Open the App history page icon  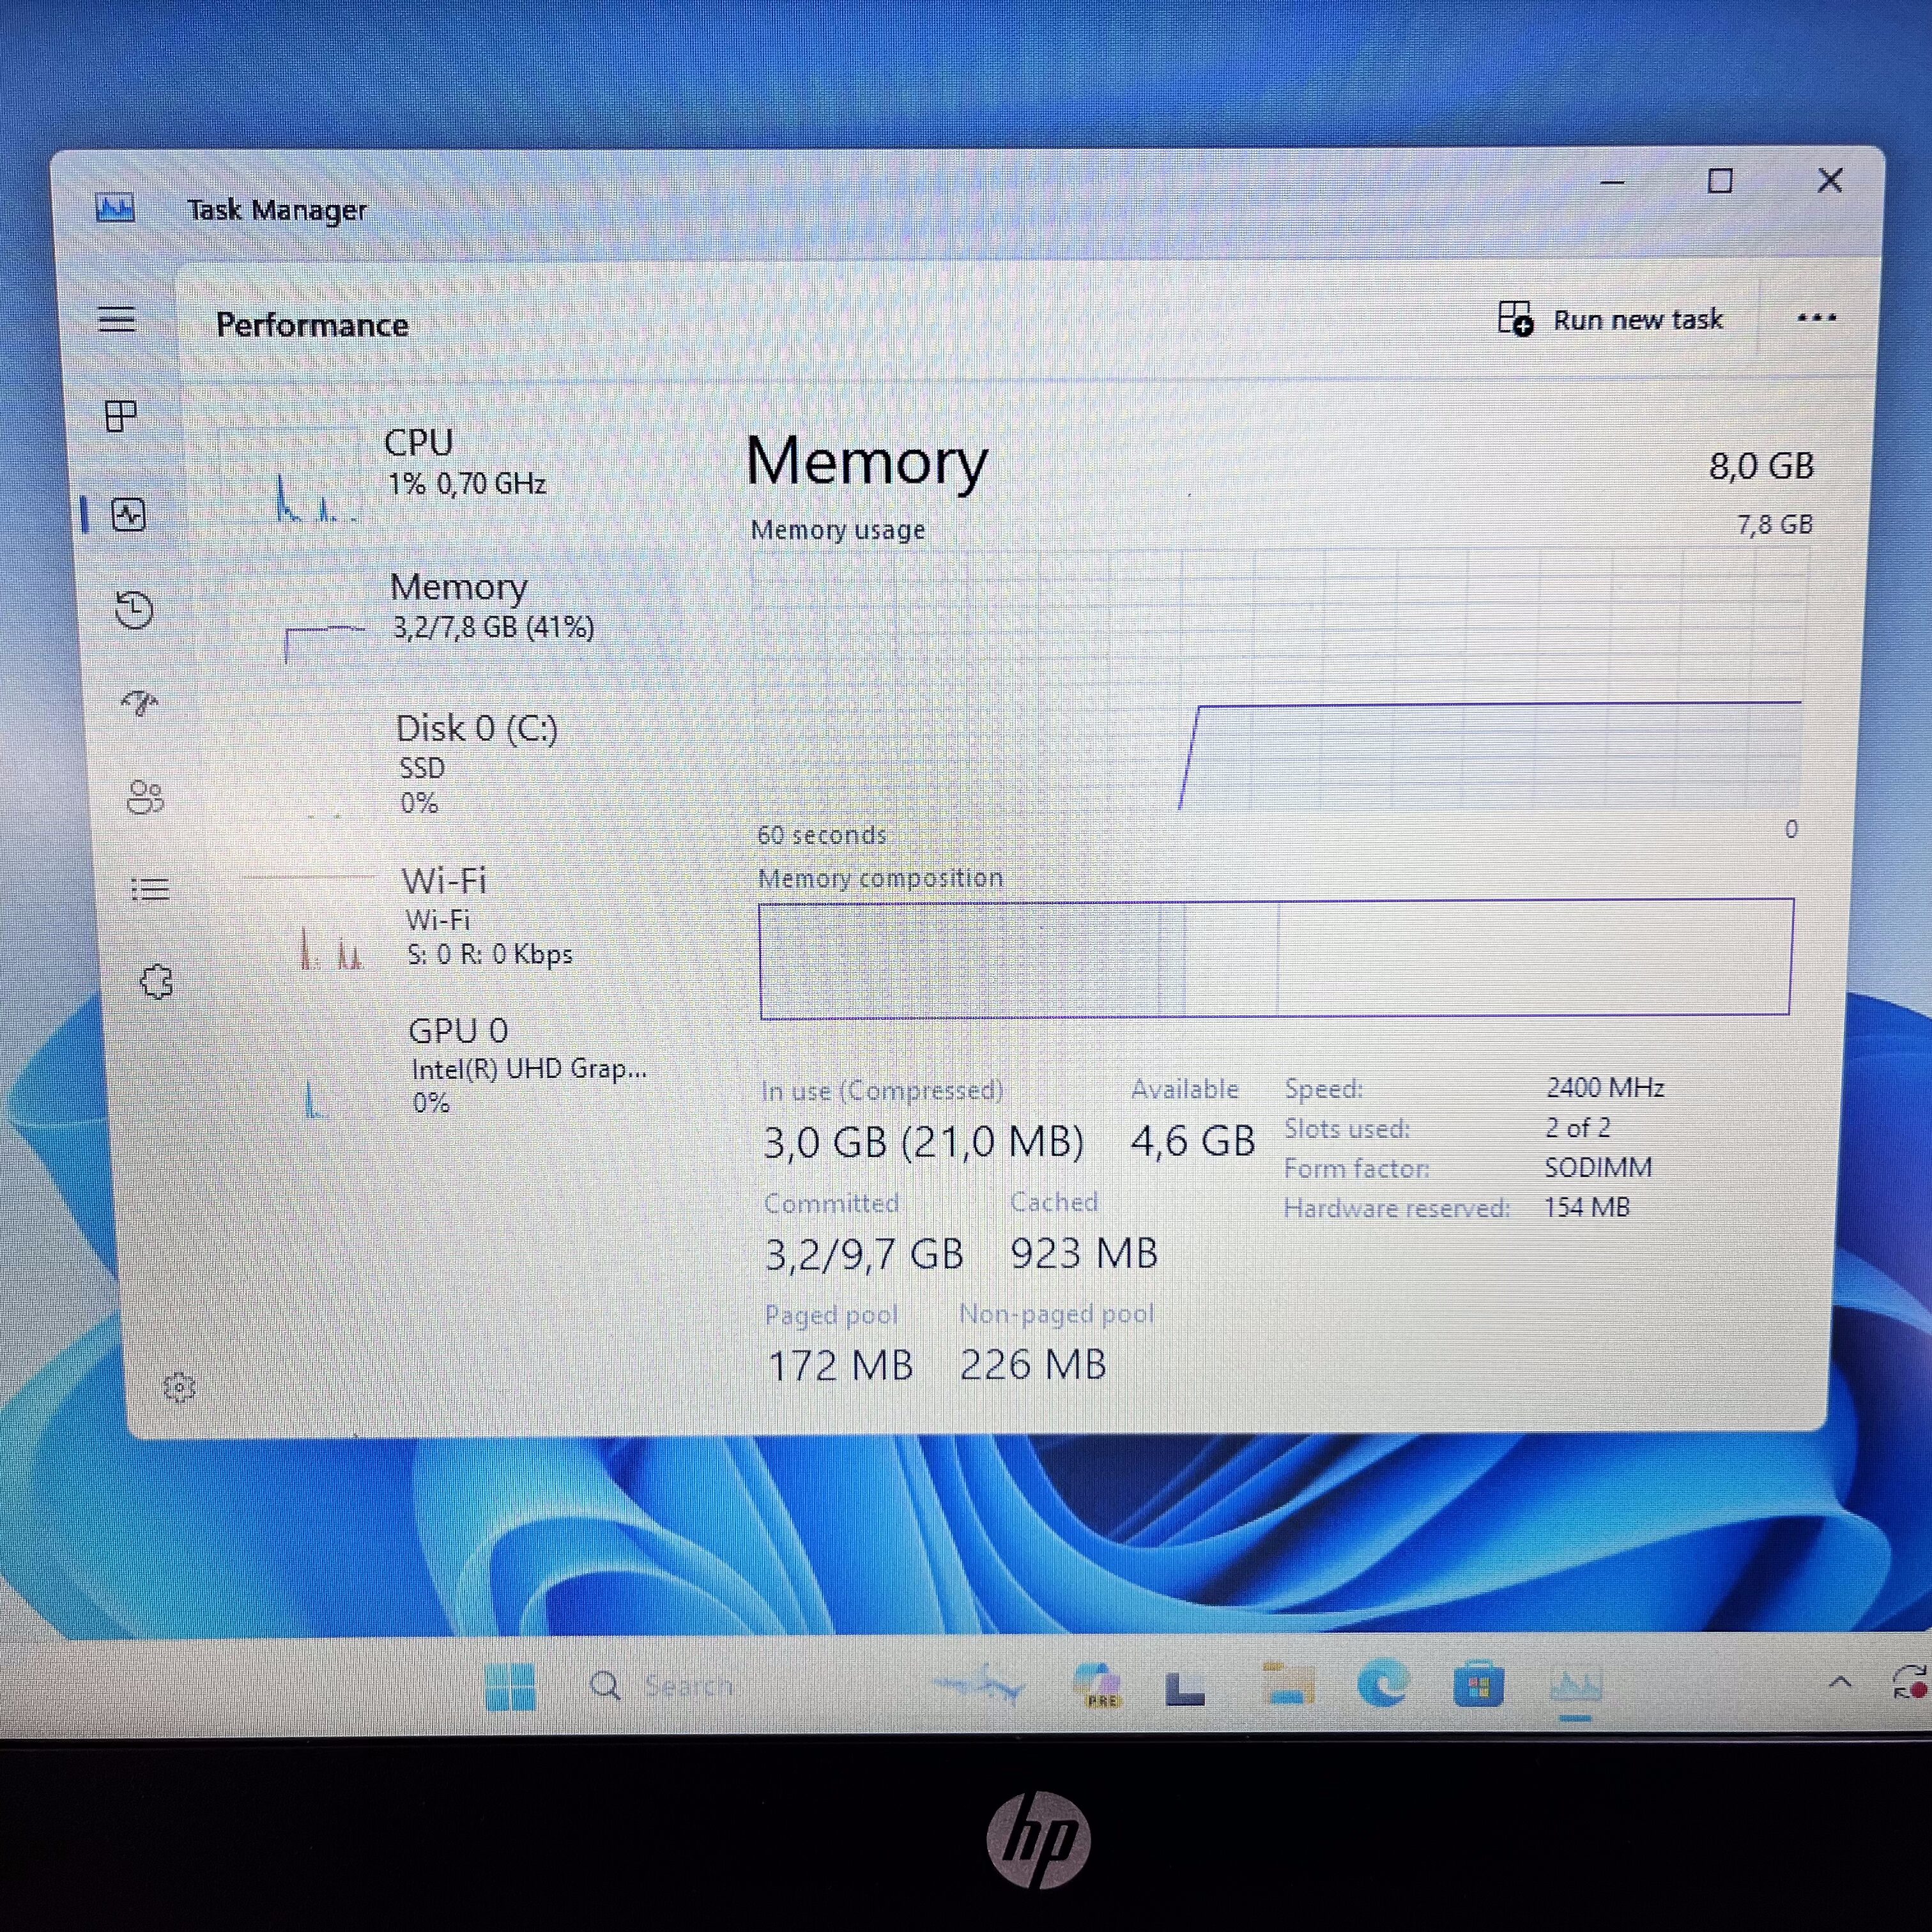[134, 610]
